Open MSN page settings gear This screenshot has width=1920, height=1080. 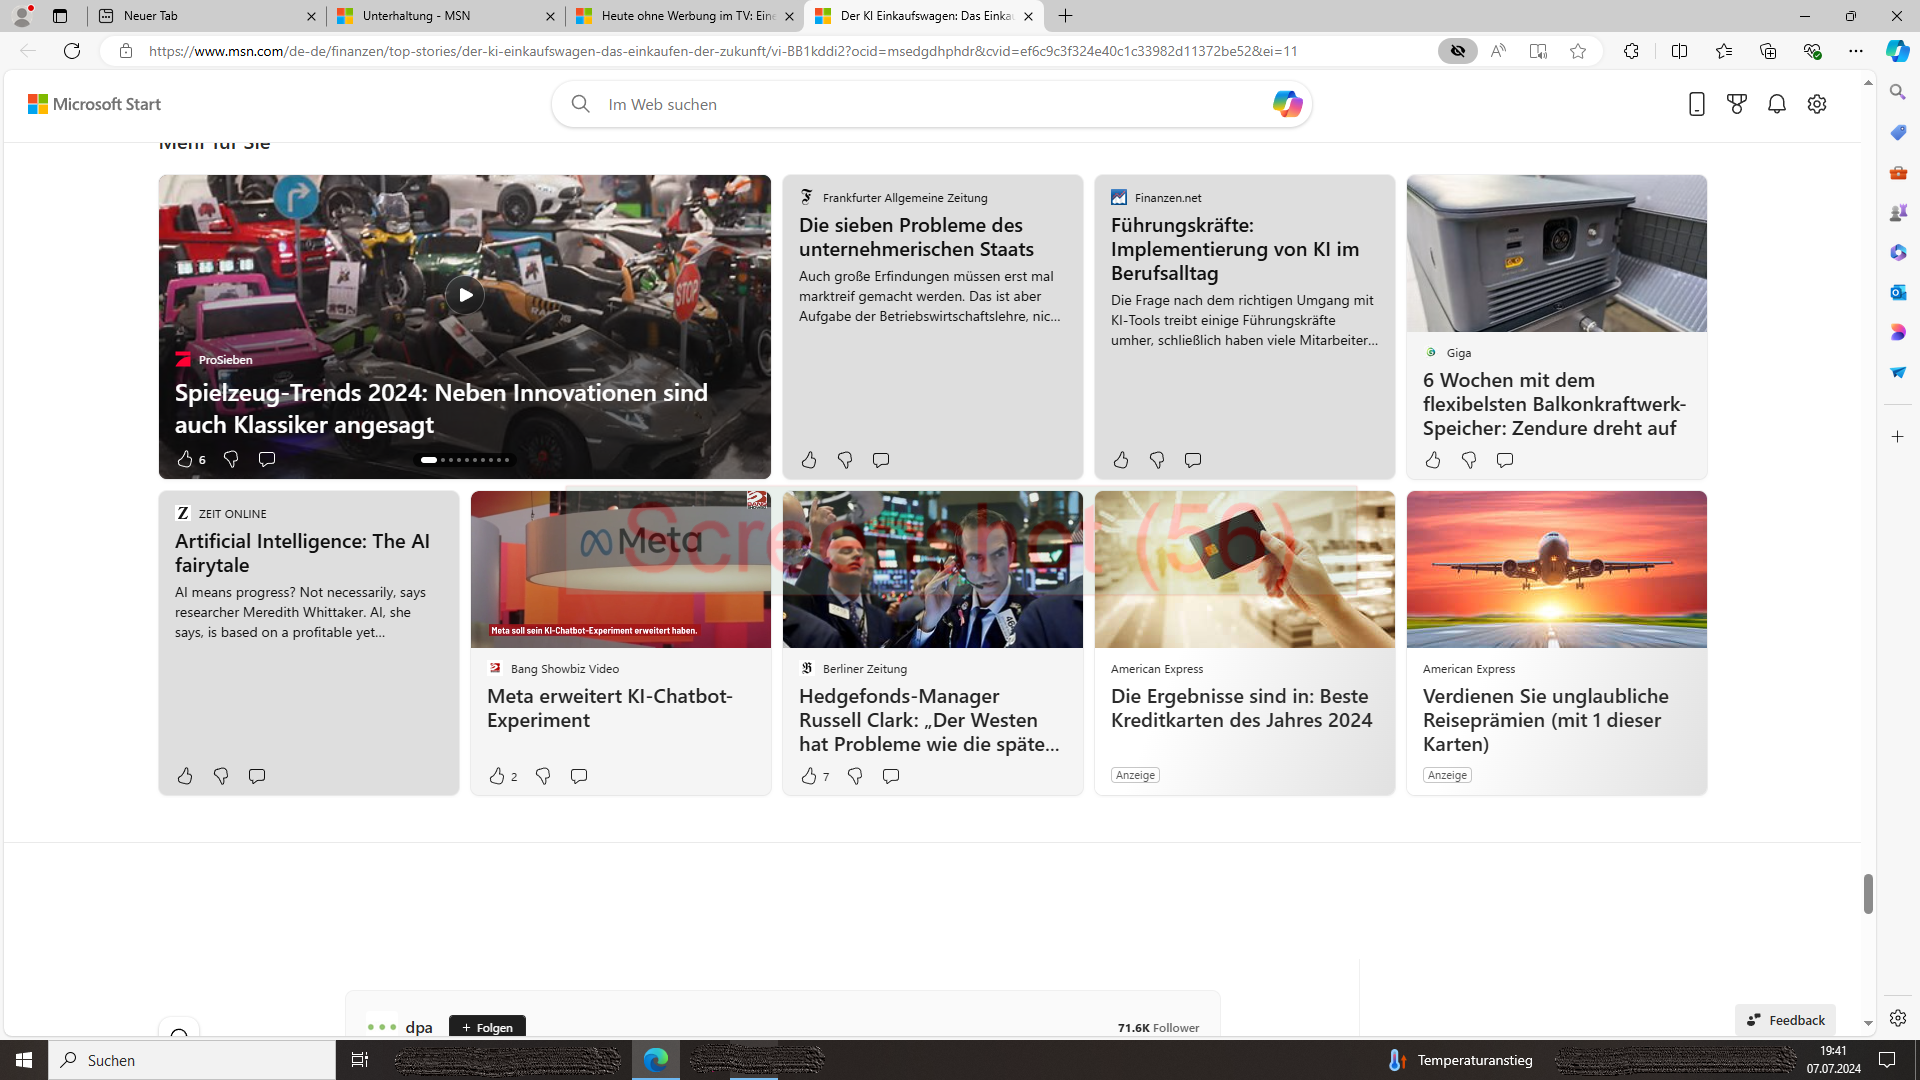pyautogui.click(x=1817, y=104)
